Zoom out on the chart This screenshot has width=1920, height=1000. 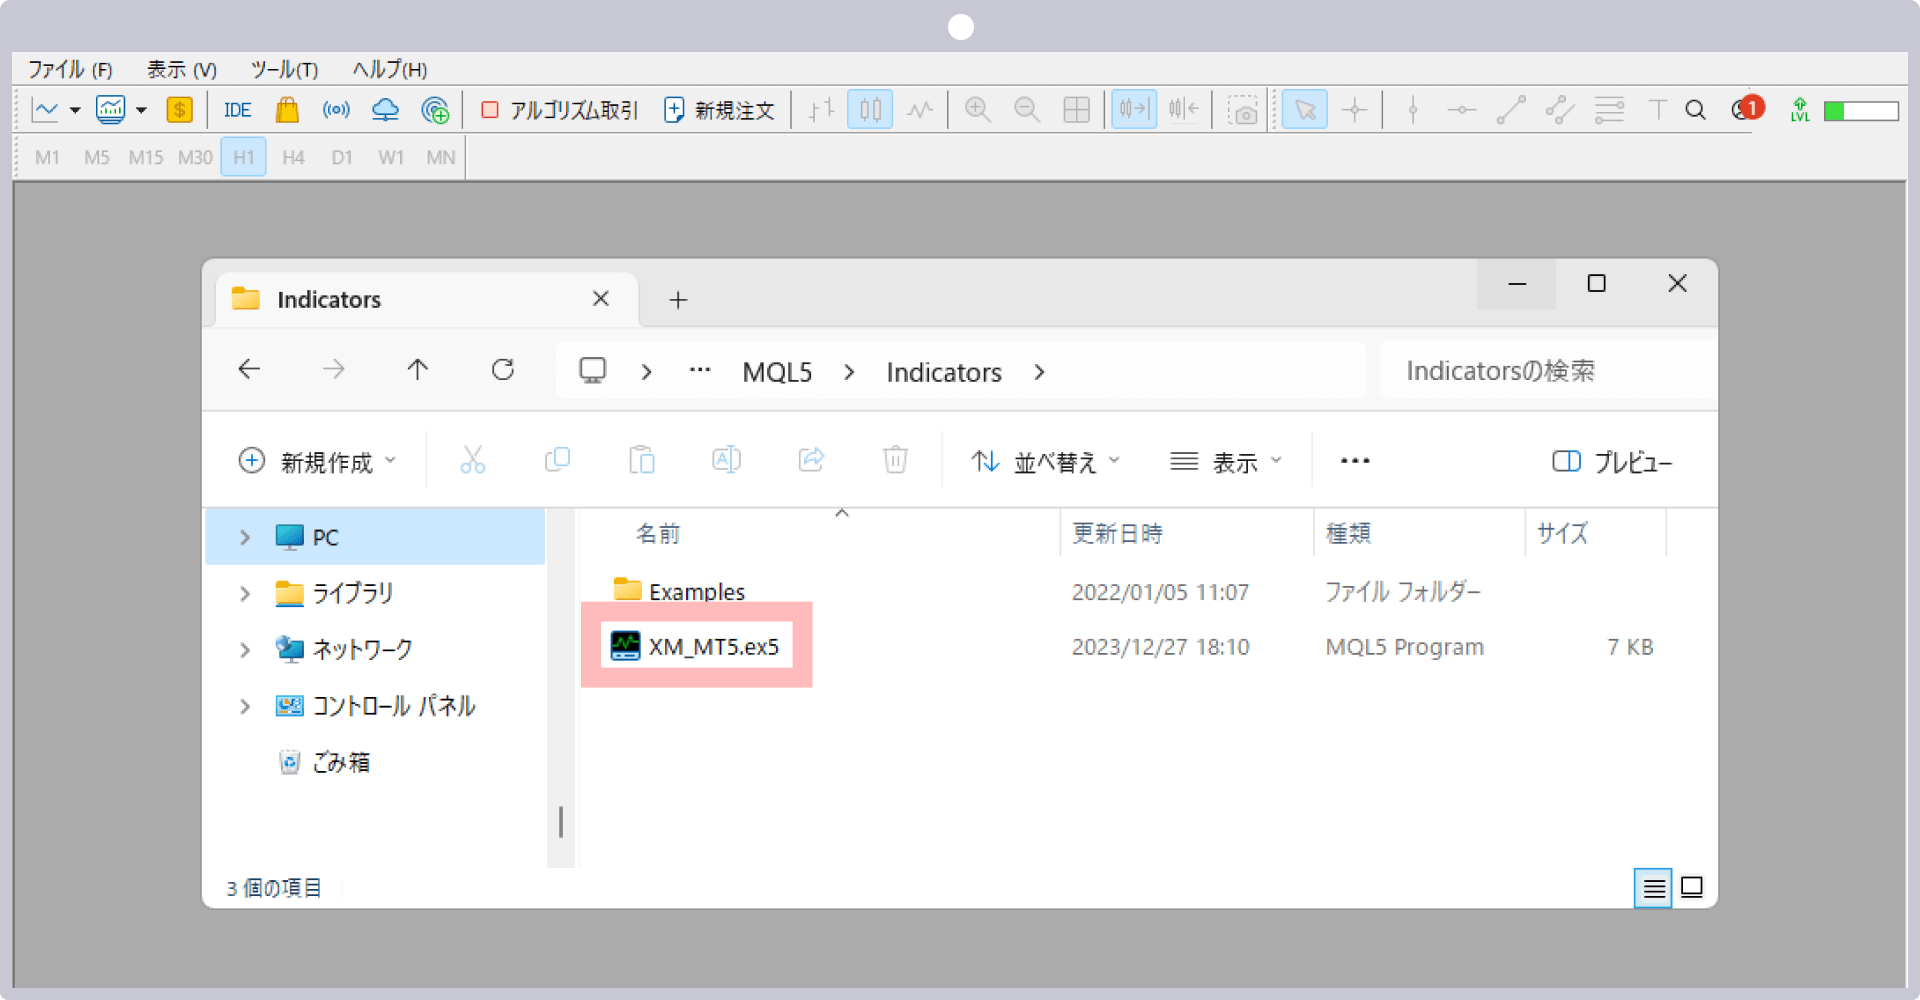(1027, 110)
